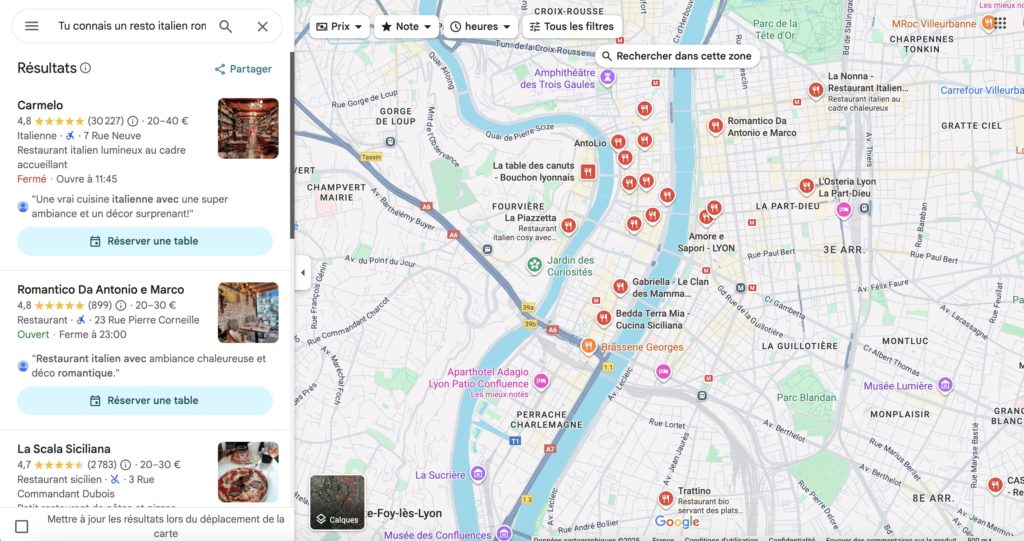Click the pink hotel pin near La Part-Dieu
Screen dimensions: 1024x541
pos(844,210)
